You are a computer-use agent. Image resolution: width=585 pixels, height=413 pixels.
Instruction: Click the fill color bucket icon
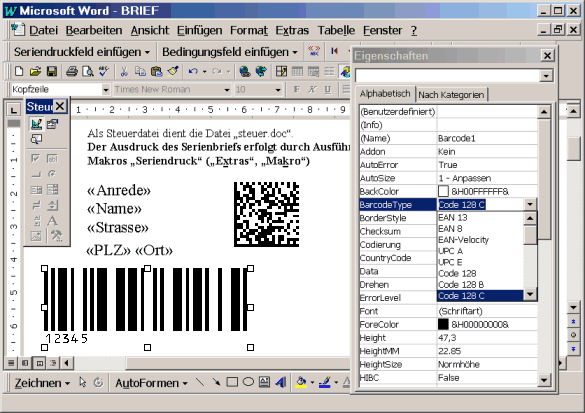[301, 382]
